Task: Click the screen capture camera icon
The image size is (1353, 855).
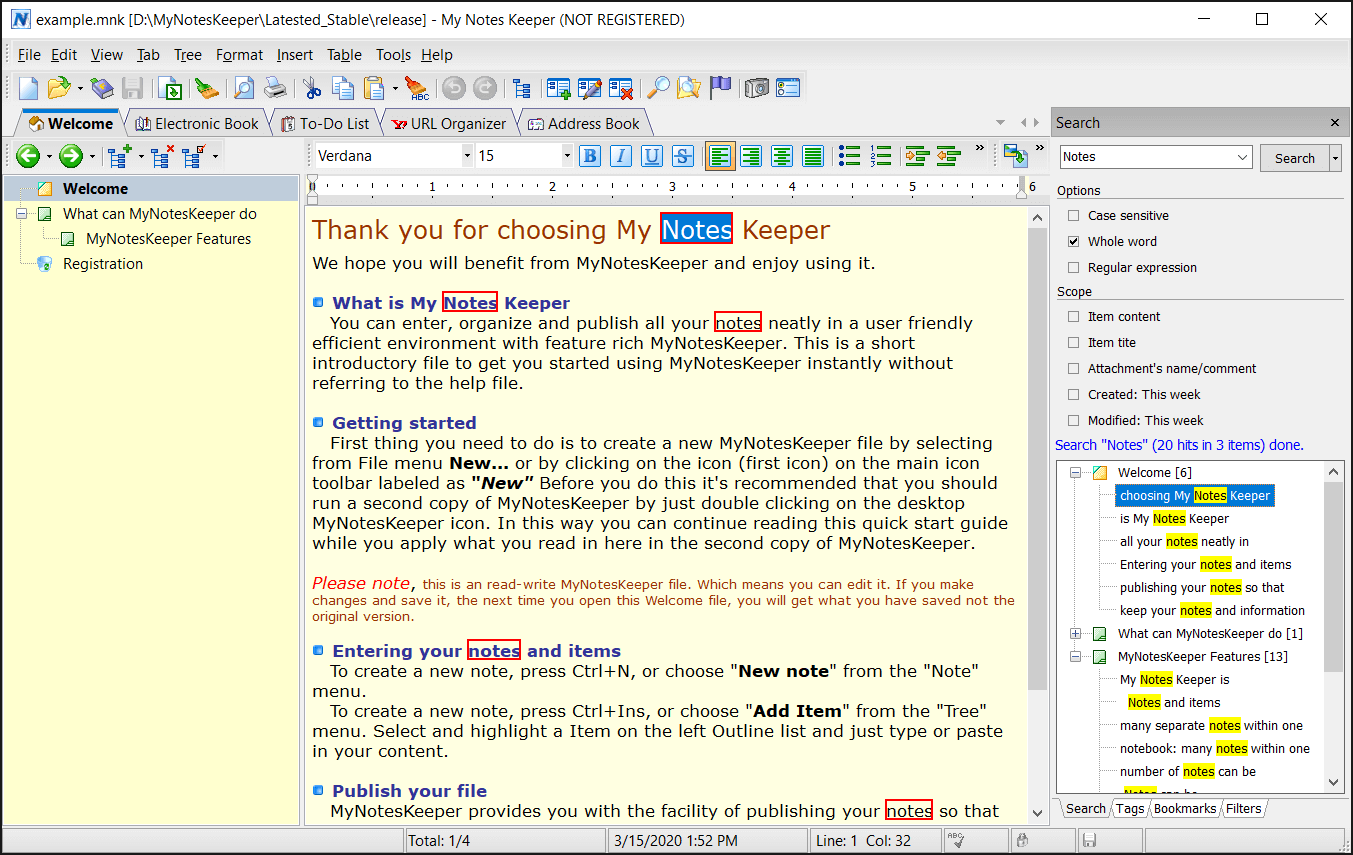Action: point(757,88)
